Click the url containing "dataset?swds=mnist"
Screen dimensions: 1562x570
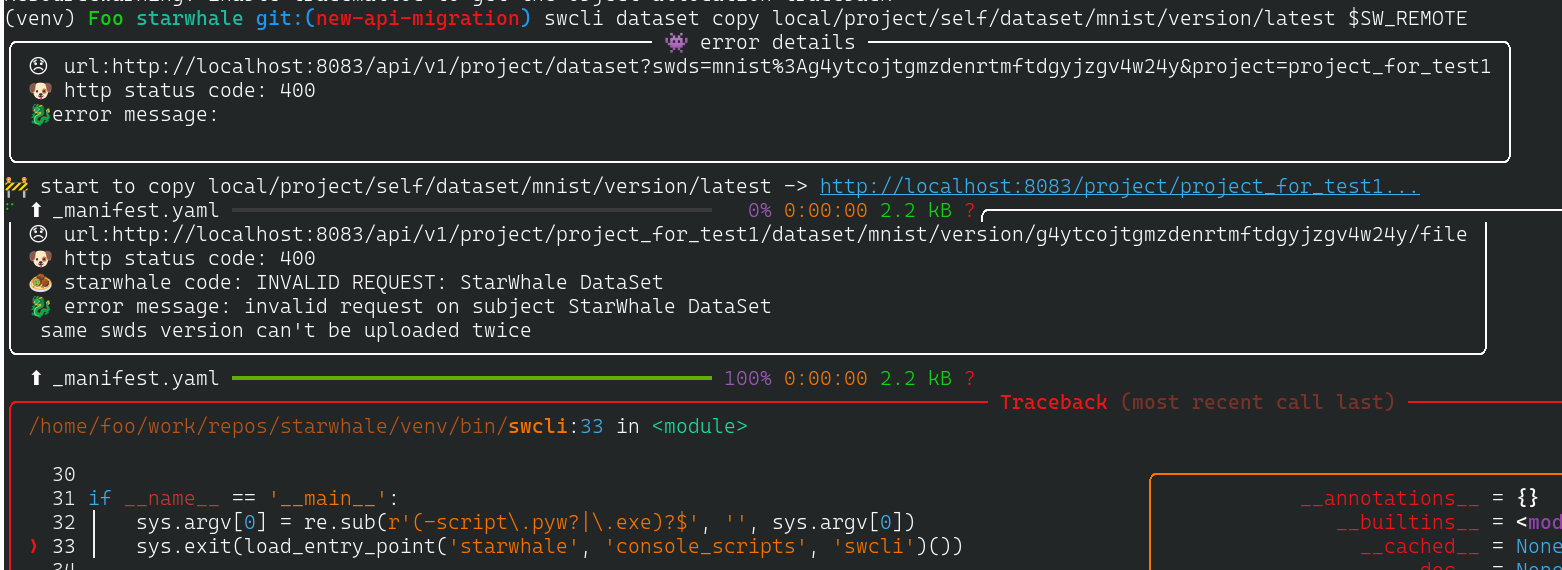pyautogui.click(x=777, y=67)
